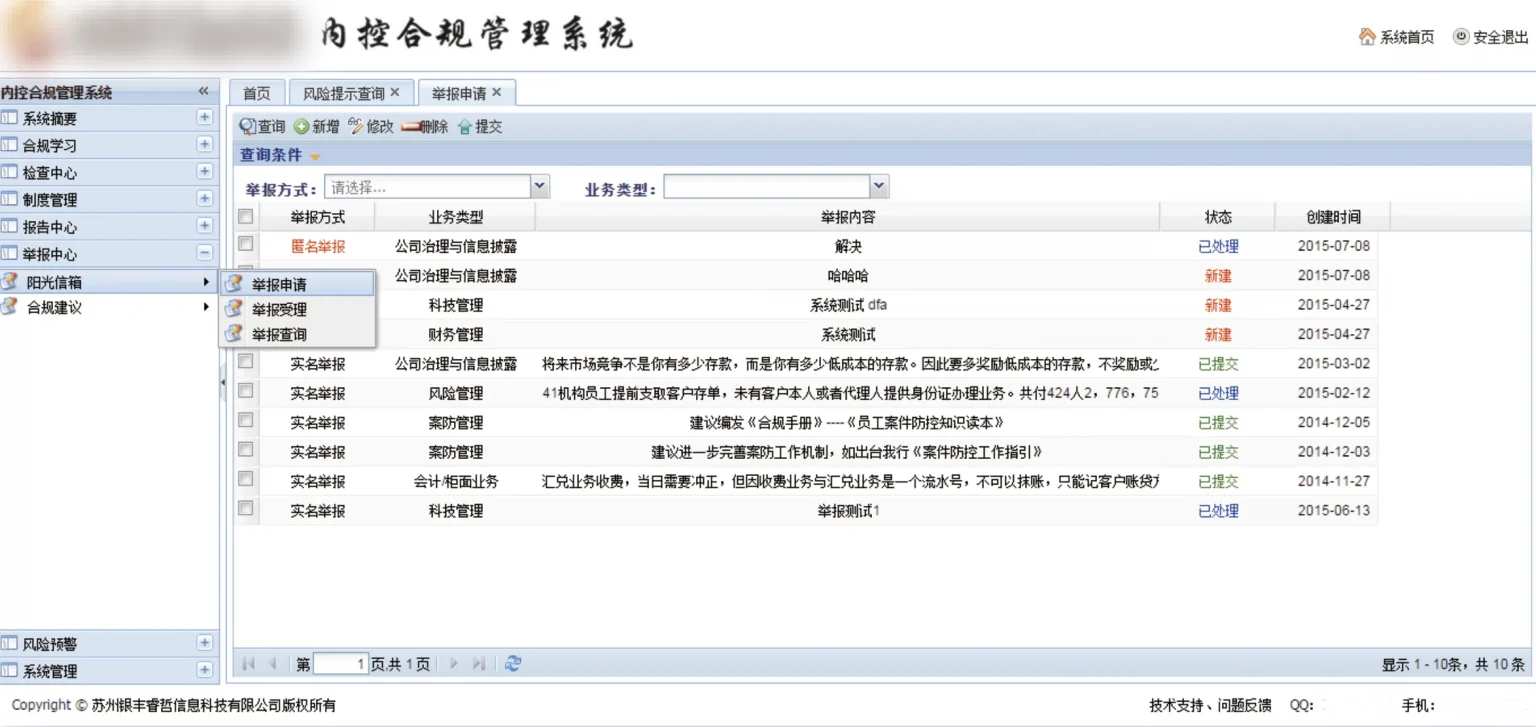The width and height of the screenshot is (1536, 727).
Task: Click the 删除 delete toolbar icon
Action: click(410, 127)
